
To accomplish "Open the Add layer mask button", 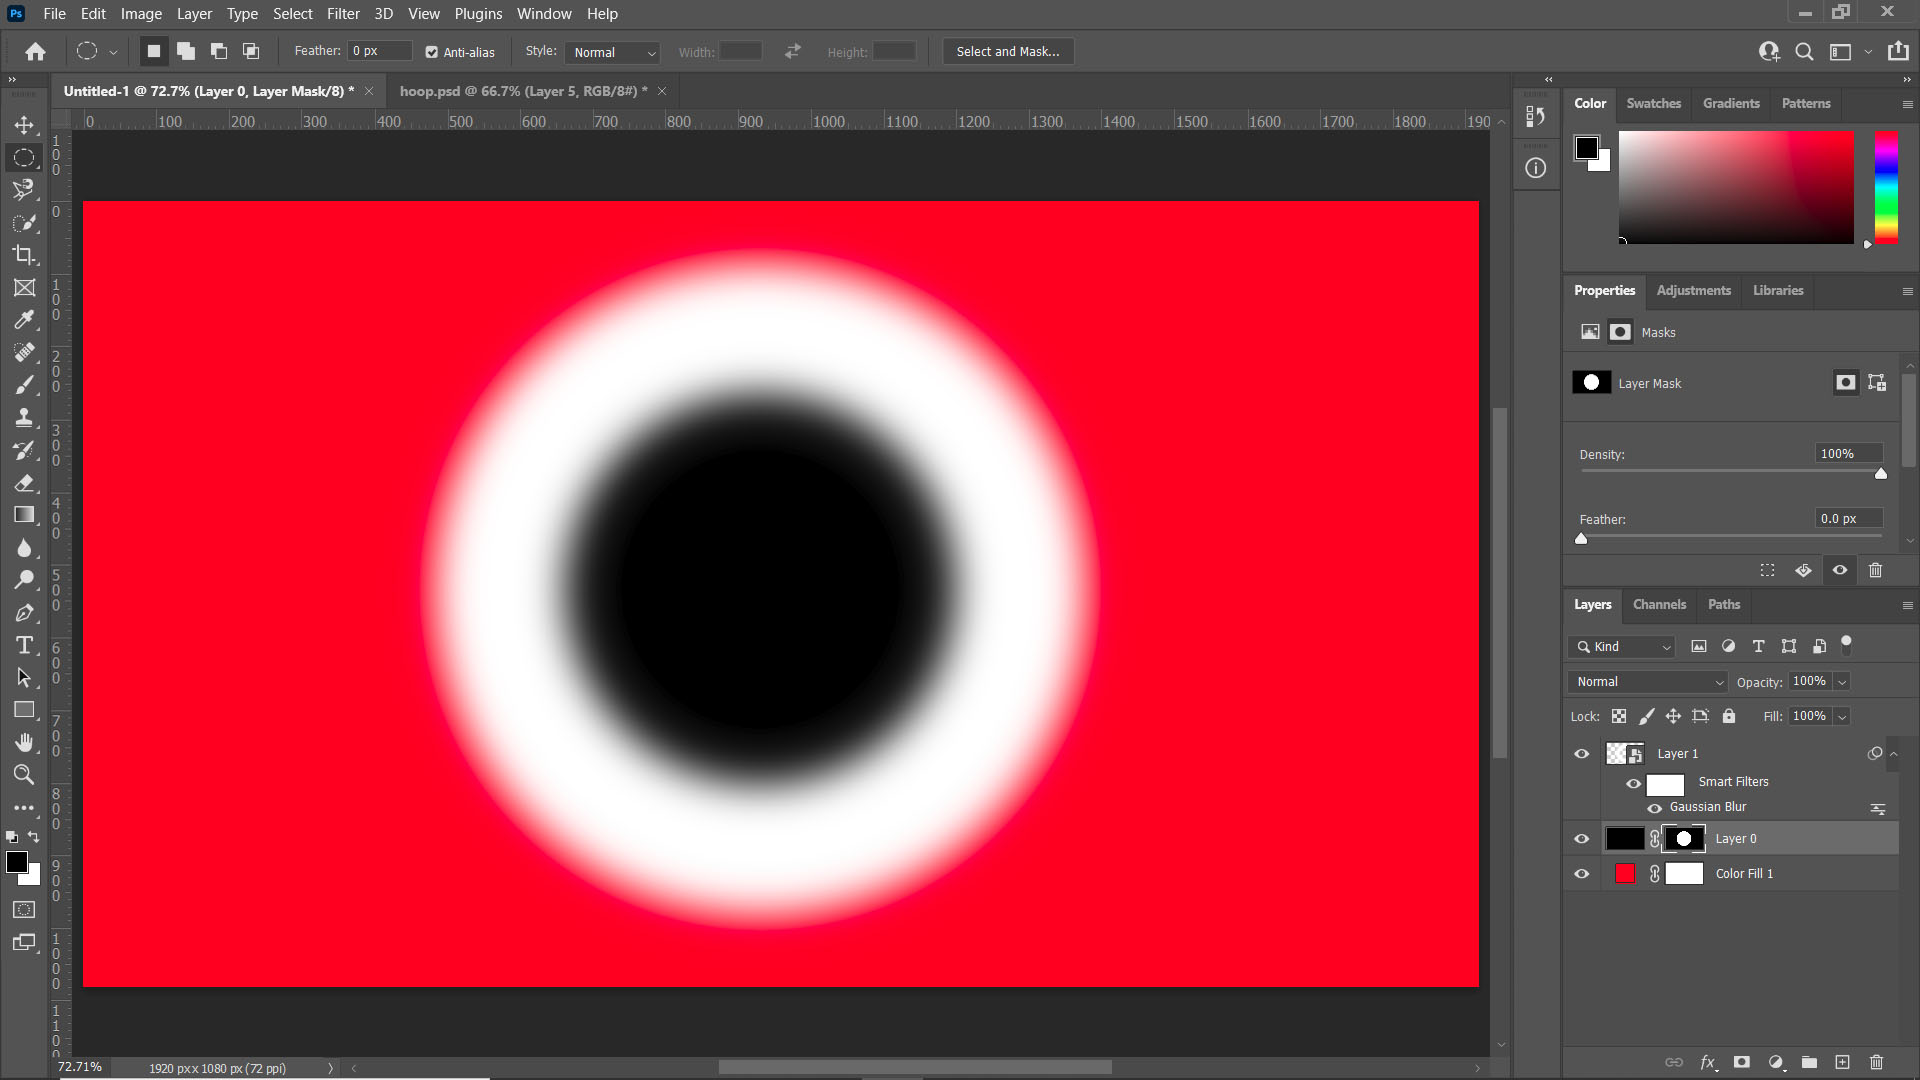I will 1741,1062.
